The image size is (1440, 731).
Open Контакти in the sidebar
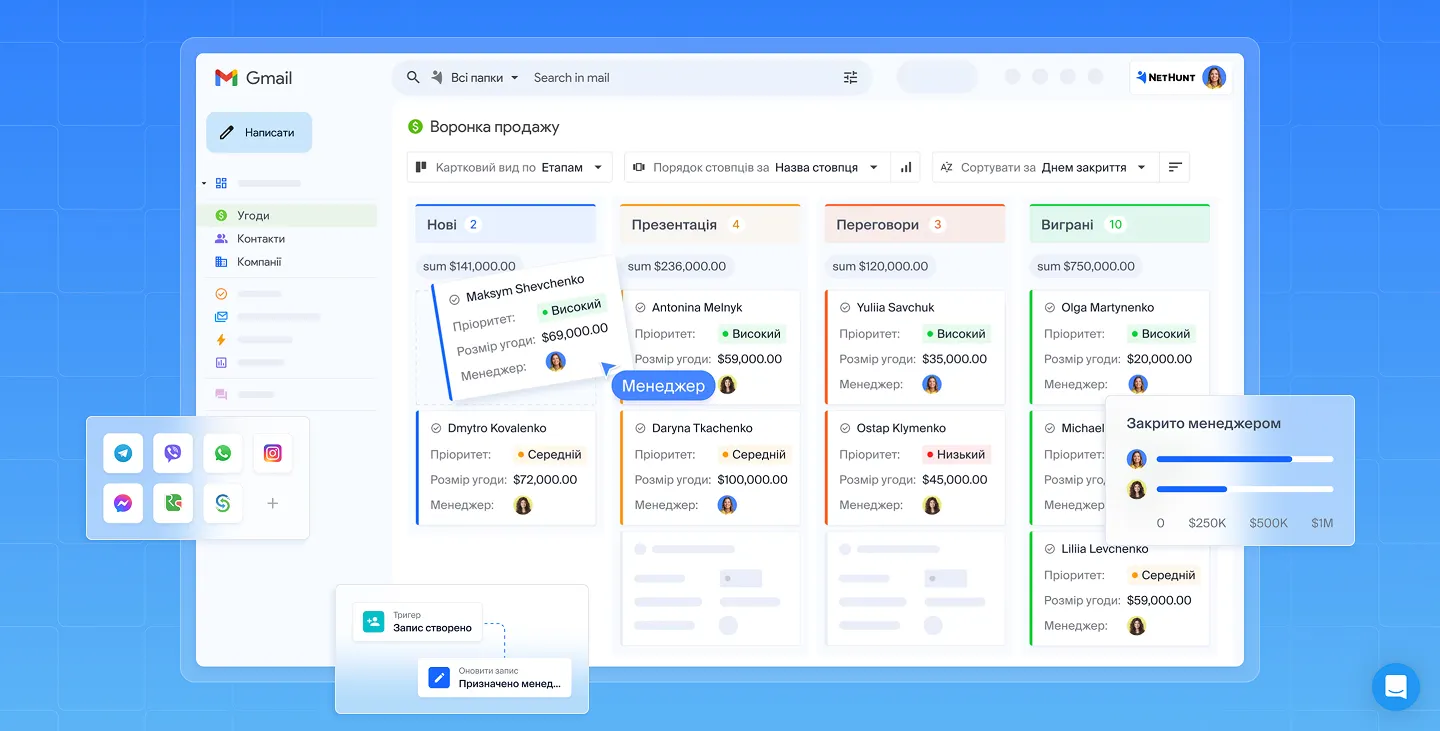(x=261, y=239)
